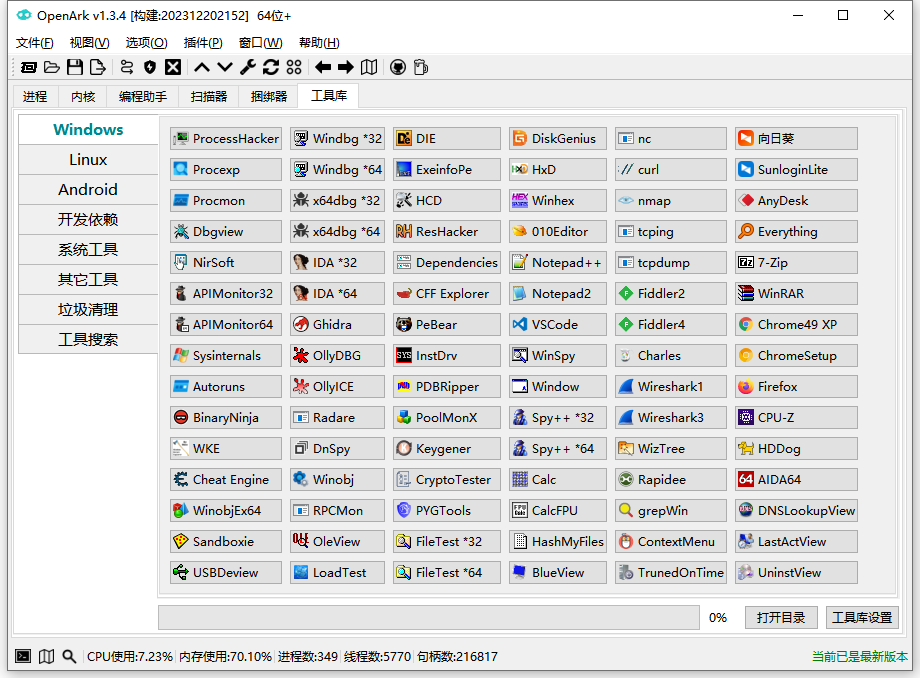Launch Windbg *32 debugger
Image resolution: width=920 pixels, height=678 pixels.
point(337,138)
